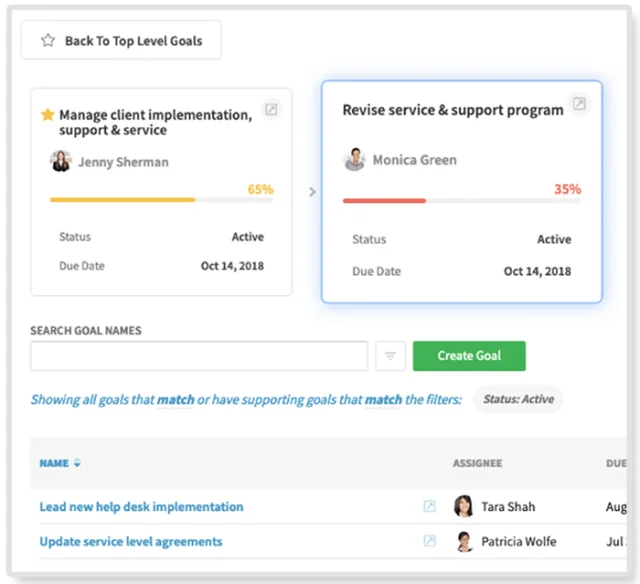The width and height of the screenshot is (640, 584).
Task: Click Monica Green's goal due date Oct 14, 2018
Action: pyautogui.click(x=537, y=271)
